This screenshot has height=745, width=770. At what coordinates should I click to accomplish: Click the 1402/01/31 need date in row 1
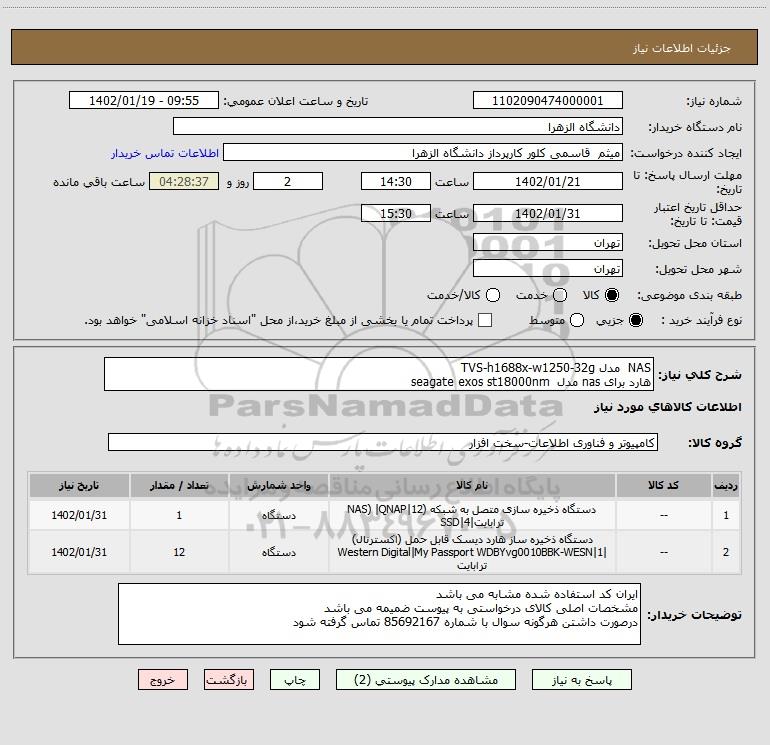pyautogui.click(x=79, y=515)
